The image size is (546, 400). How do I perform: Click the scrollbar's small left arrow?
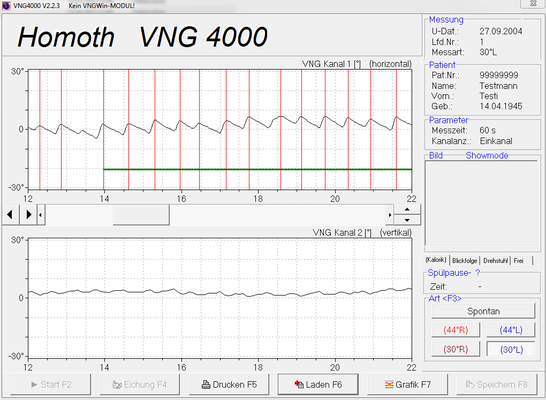coord(41,215)
